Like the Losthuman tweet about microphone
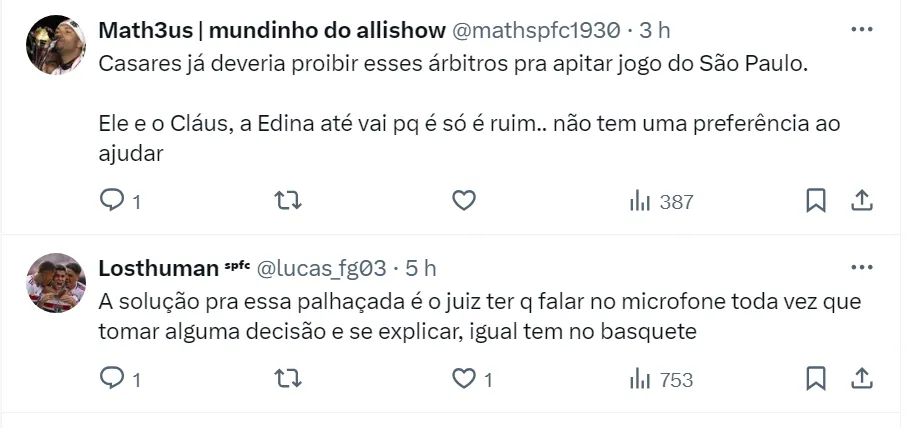This screenshot has height=428, width=920. point(463,379)
